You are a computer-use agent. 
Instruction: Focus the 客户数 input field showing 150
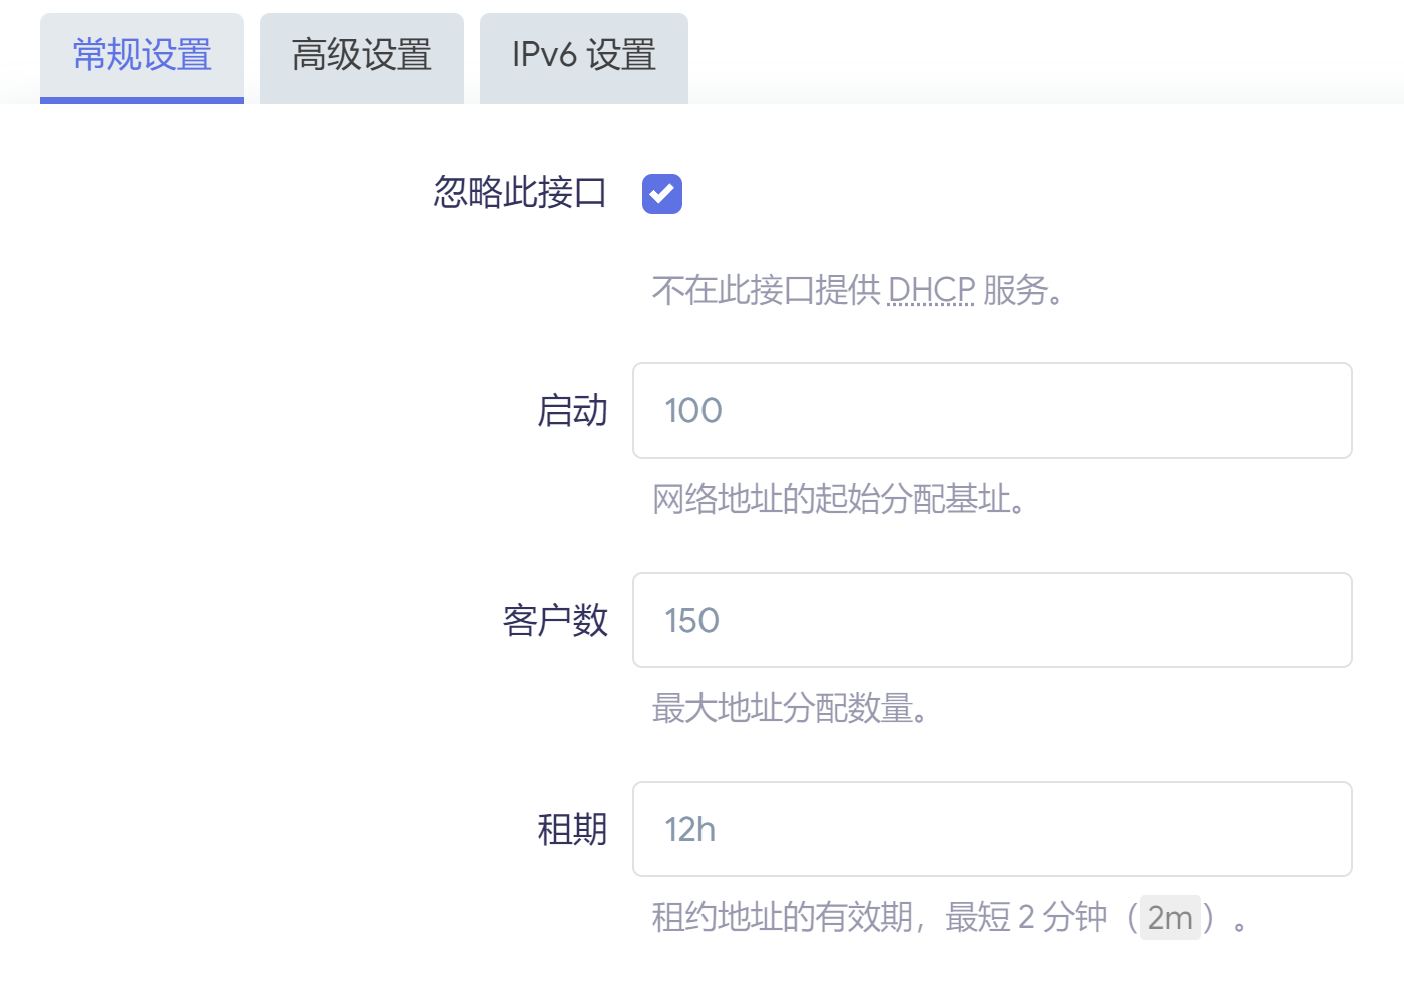[992, 620]
